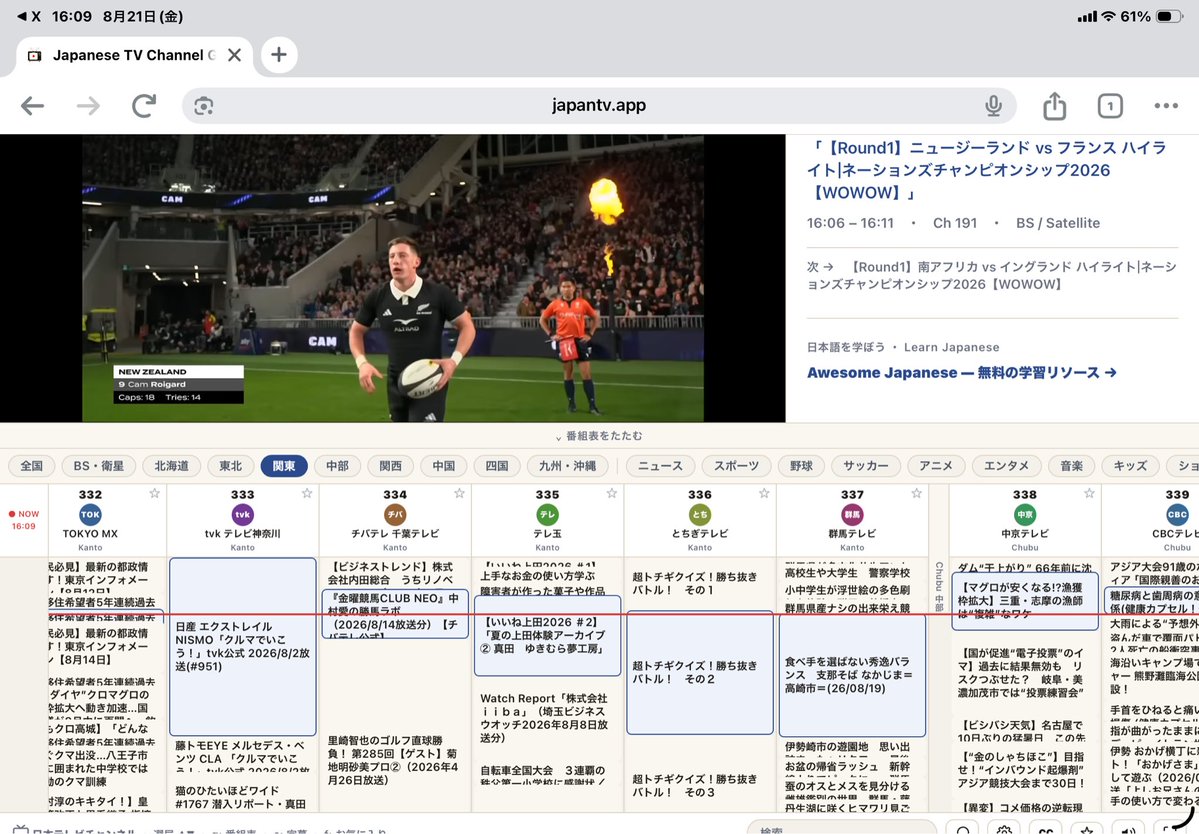1199x834 pixels.
Task: Select the 中国 region filter
Action: pos(444,466)
